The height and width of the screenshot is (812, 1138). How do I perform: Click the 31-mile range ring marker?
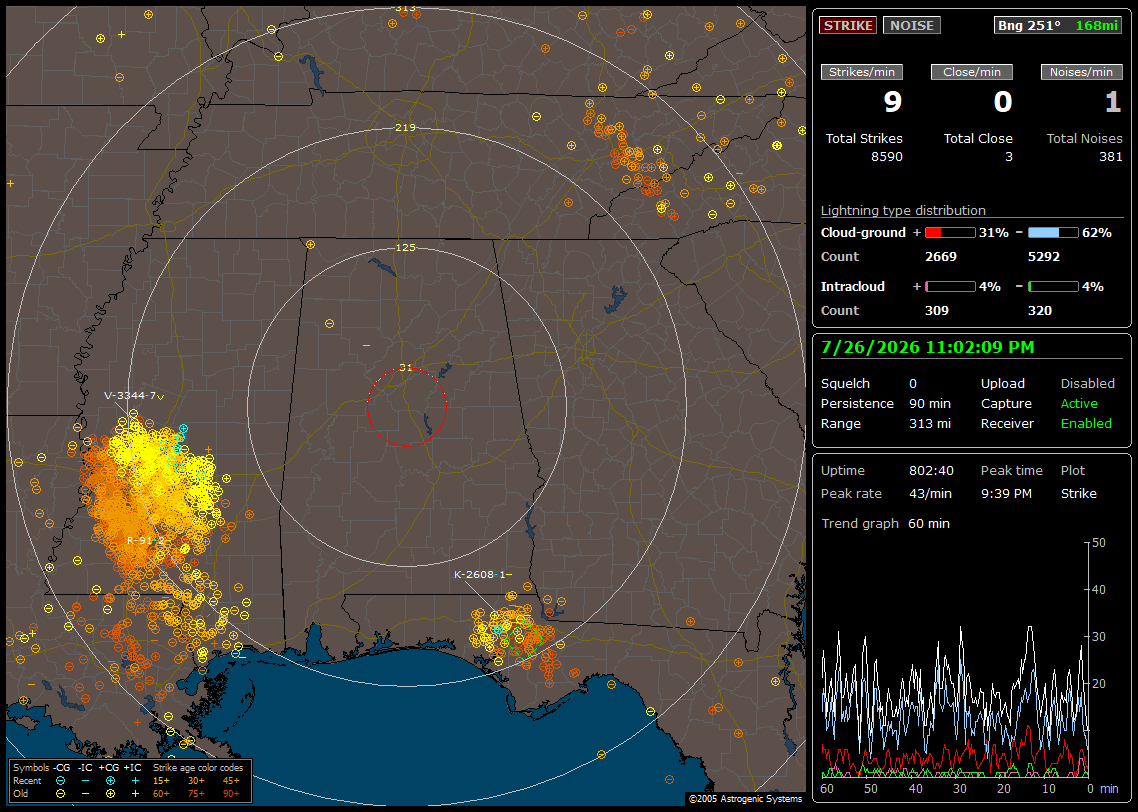point(406,368)
